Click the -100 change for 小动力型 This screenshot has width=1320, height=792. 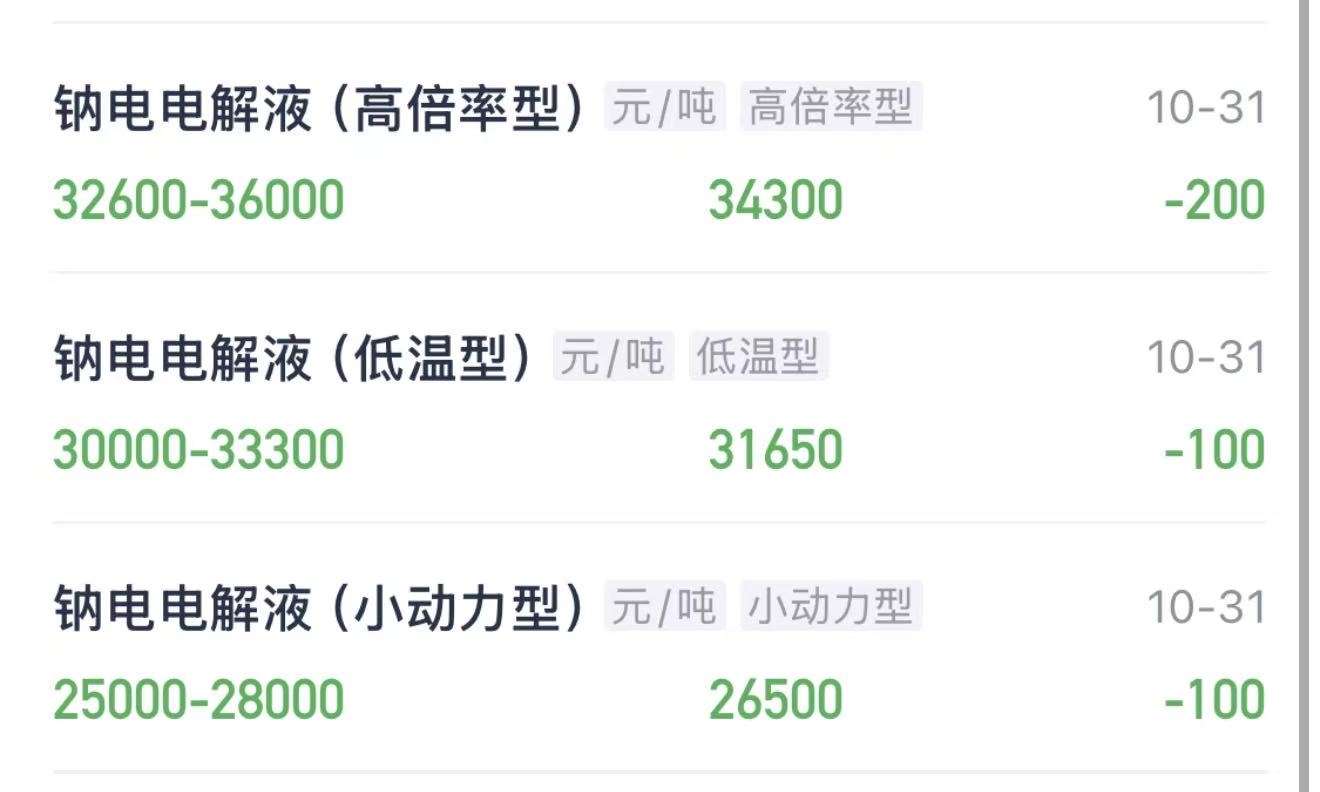1215,700
